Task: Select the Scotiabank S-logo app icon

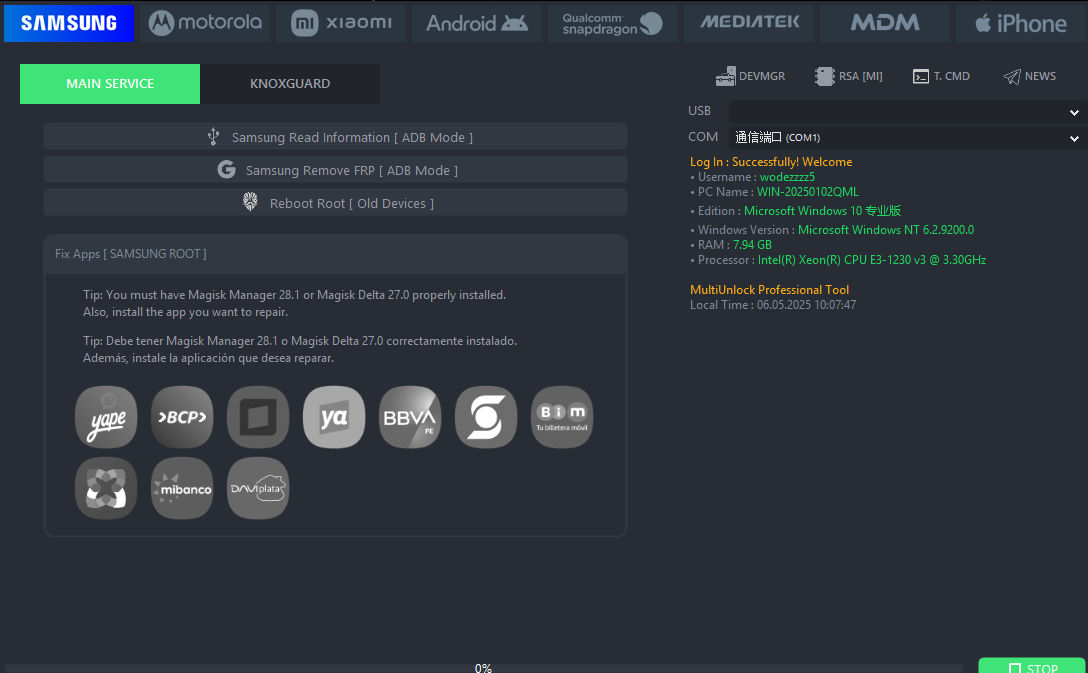Action: click(486, 417)
